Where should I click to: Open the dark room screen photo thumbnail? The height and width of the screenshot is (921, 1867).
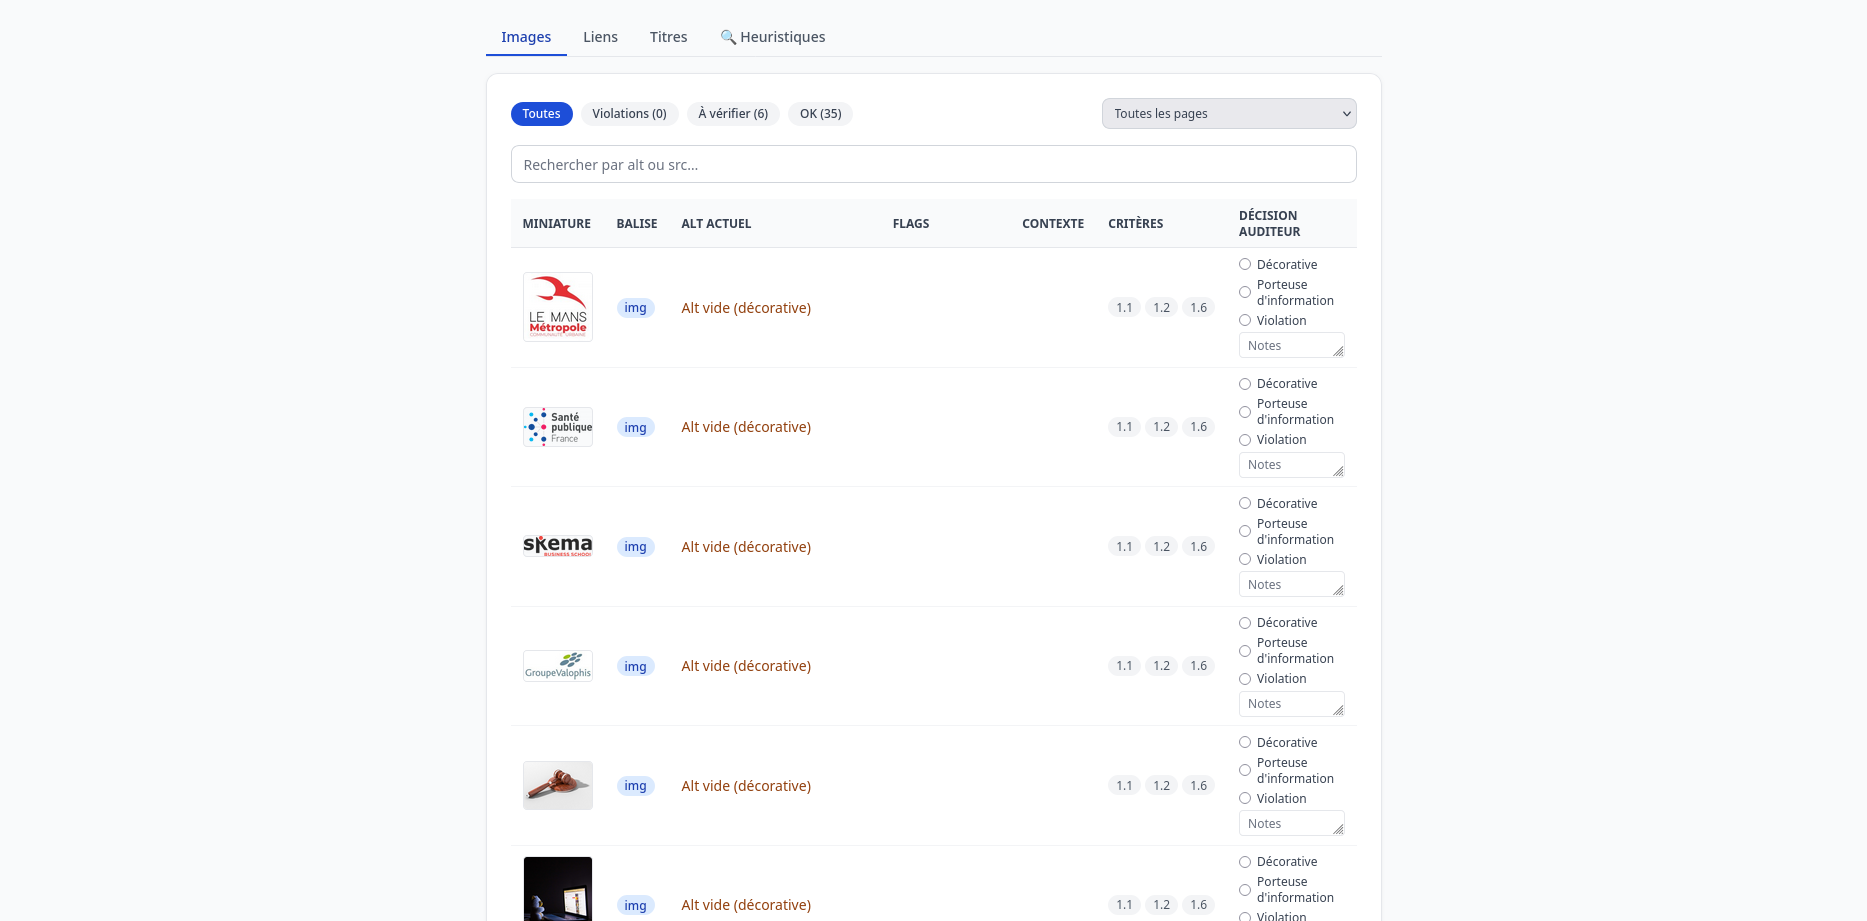[558, 889]
